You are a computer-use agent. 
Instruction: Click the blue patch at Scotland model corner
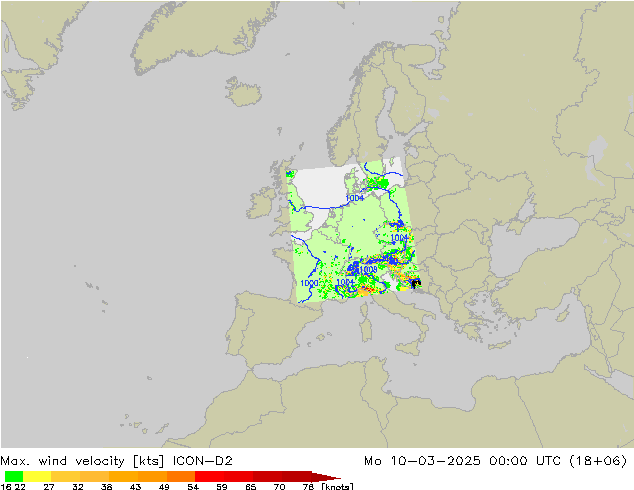click(290, 174)
